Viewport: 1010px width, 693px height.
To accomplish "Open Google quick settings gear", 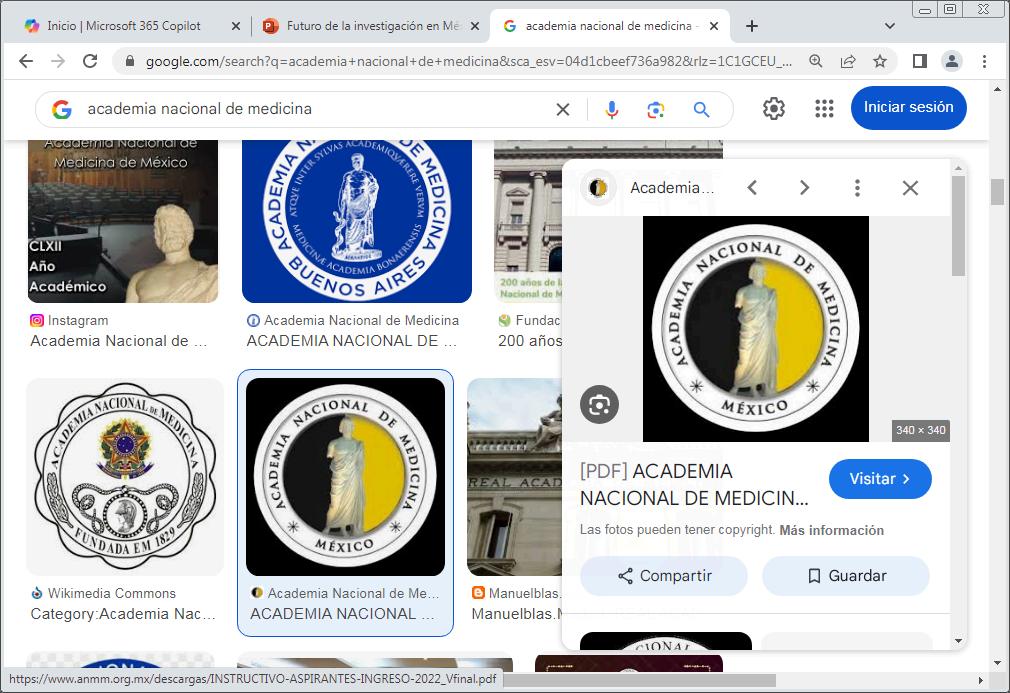I will pyautogui.click(x=774, y=108).
